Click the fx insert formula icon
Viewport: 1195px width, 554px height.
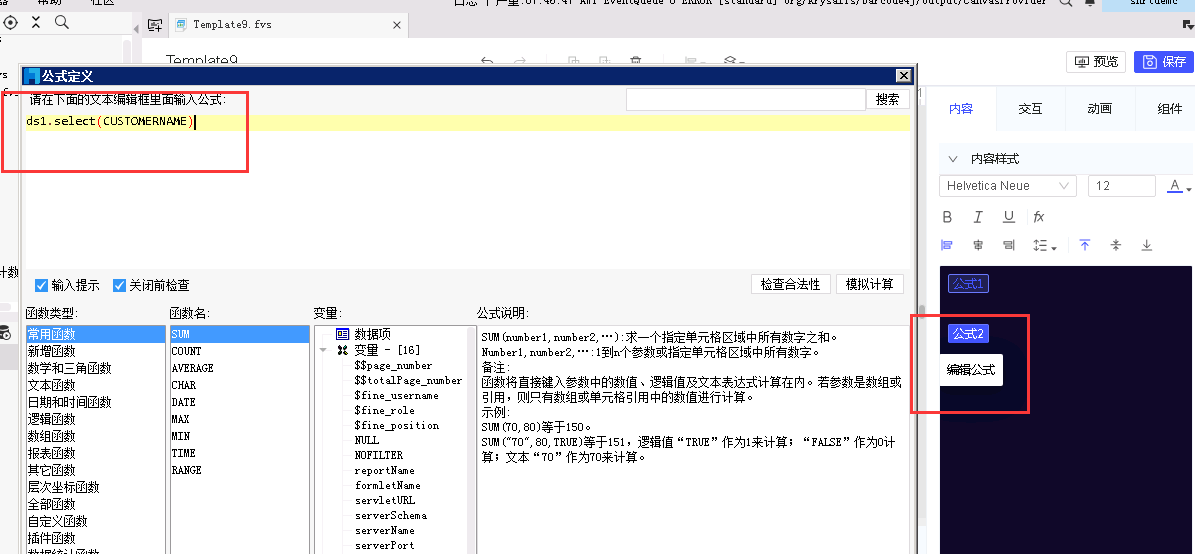(x=1039, y=217)
